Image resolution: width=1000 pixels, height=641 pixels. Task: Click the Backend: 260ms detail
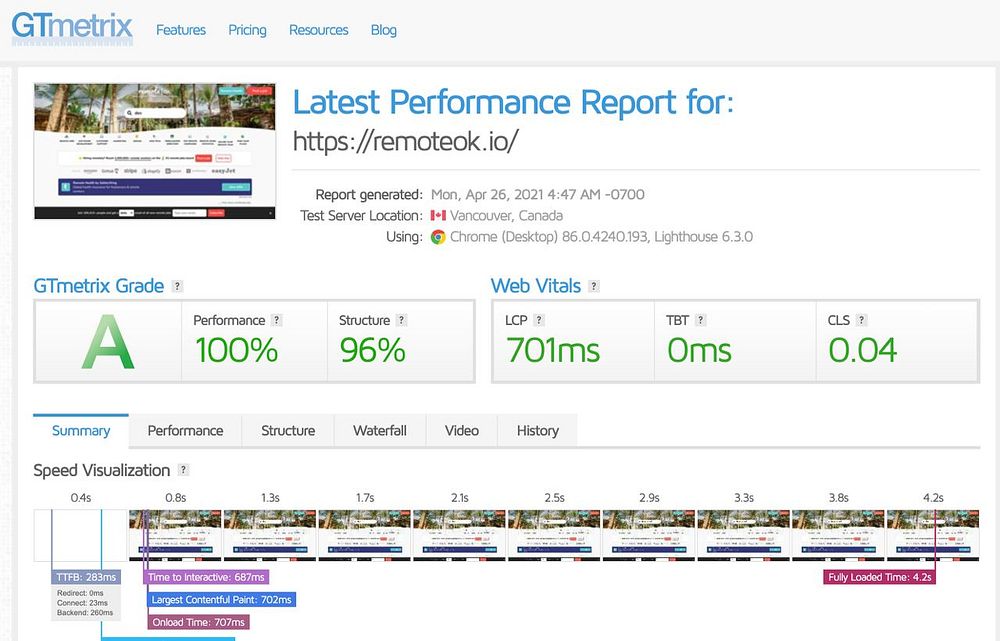[85, 613]
